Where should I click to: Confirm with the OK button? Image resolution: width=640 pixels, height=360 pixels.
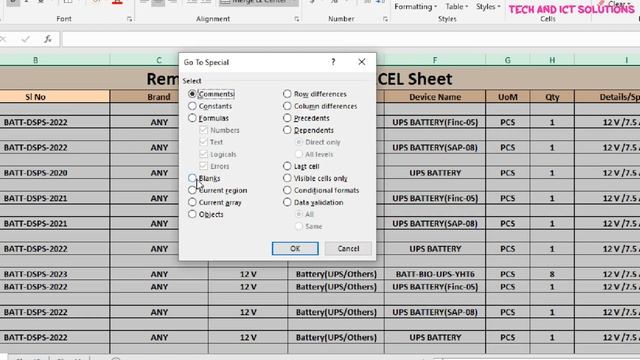tap(295, 249)
